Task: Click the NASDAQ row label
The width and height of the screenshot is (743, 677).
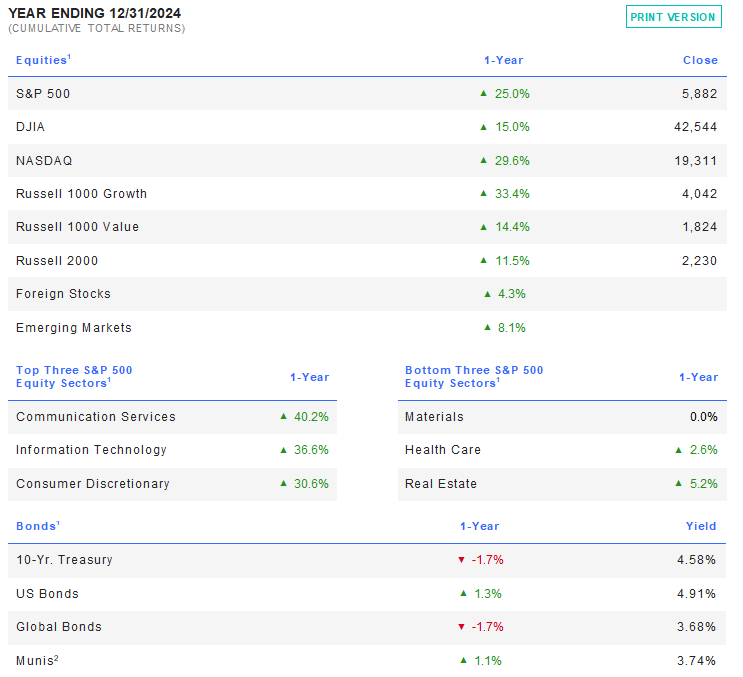Action: [x=44, y=161]
